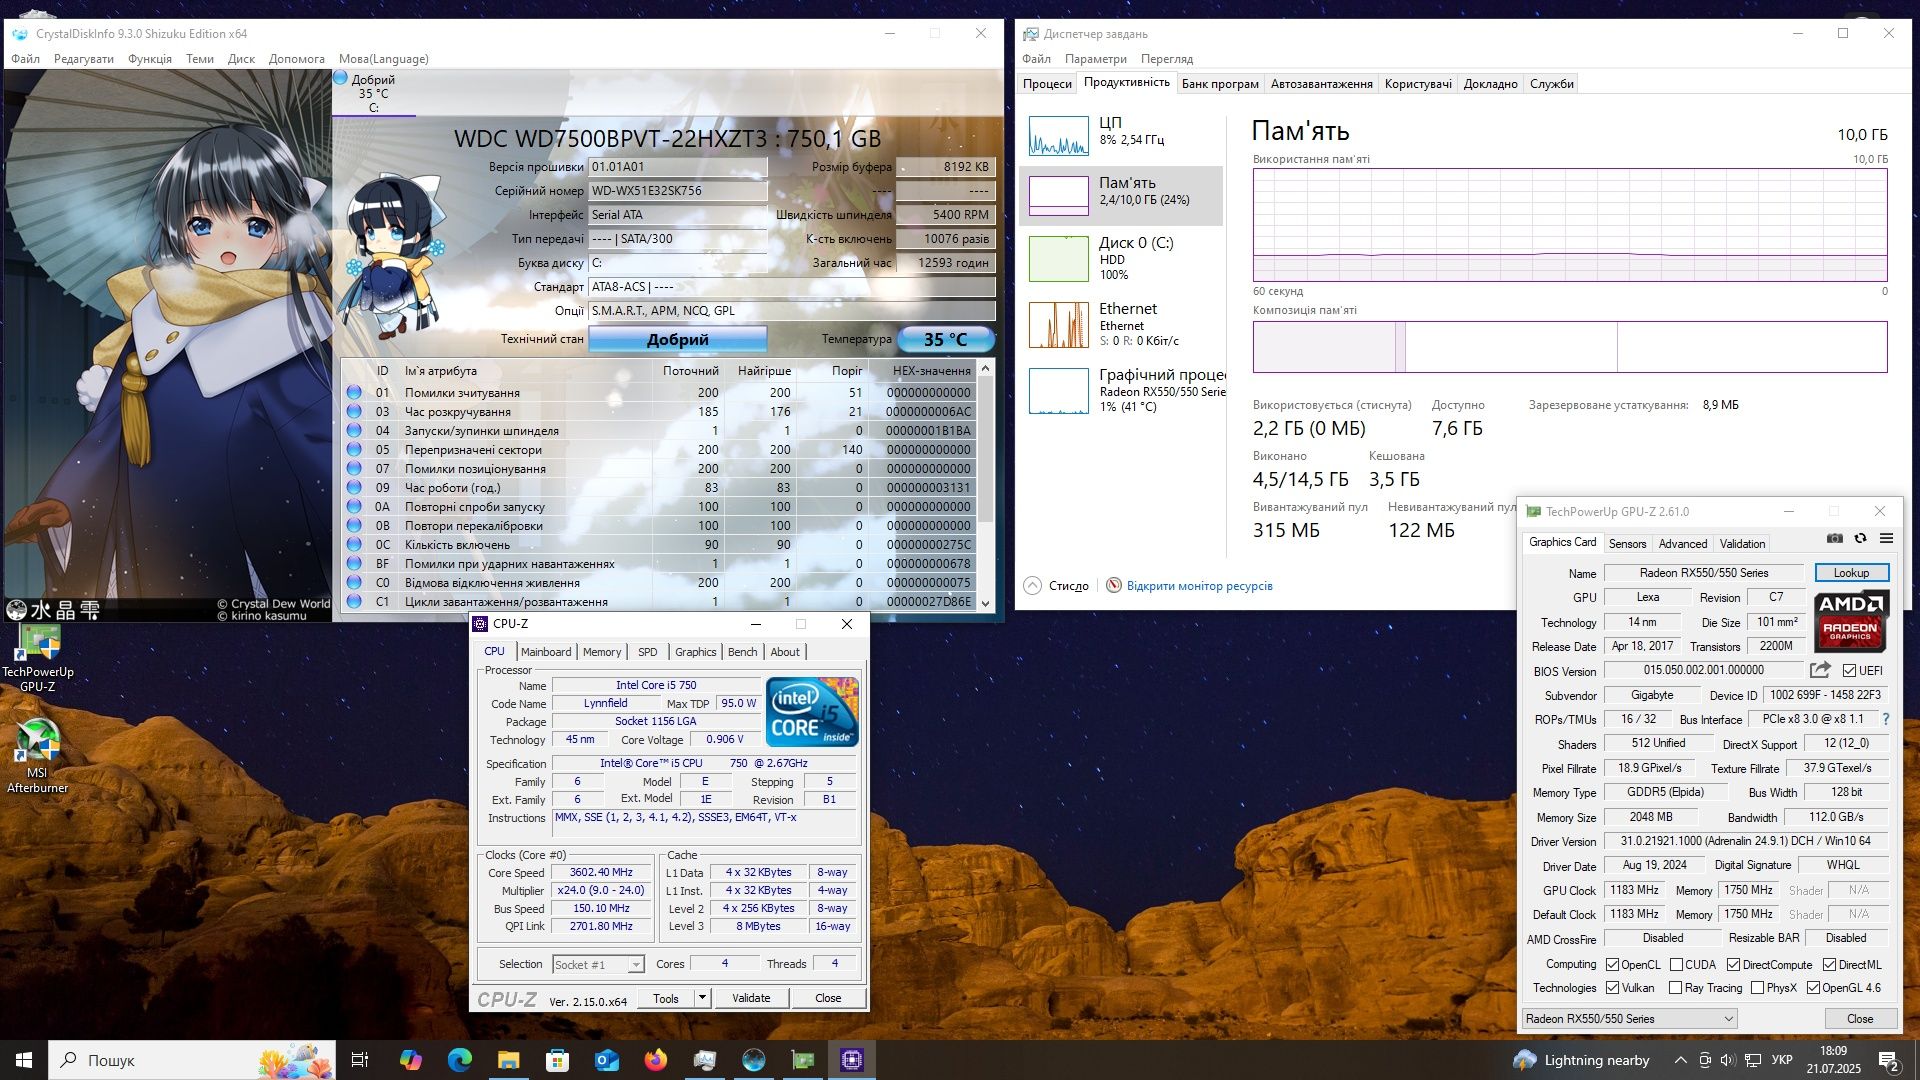Screen dimensions: 1920x1080
Task: Open Task View on the taskbar
Action: [360, 1060]
